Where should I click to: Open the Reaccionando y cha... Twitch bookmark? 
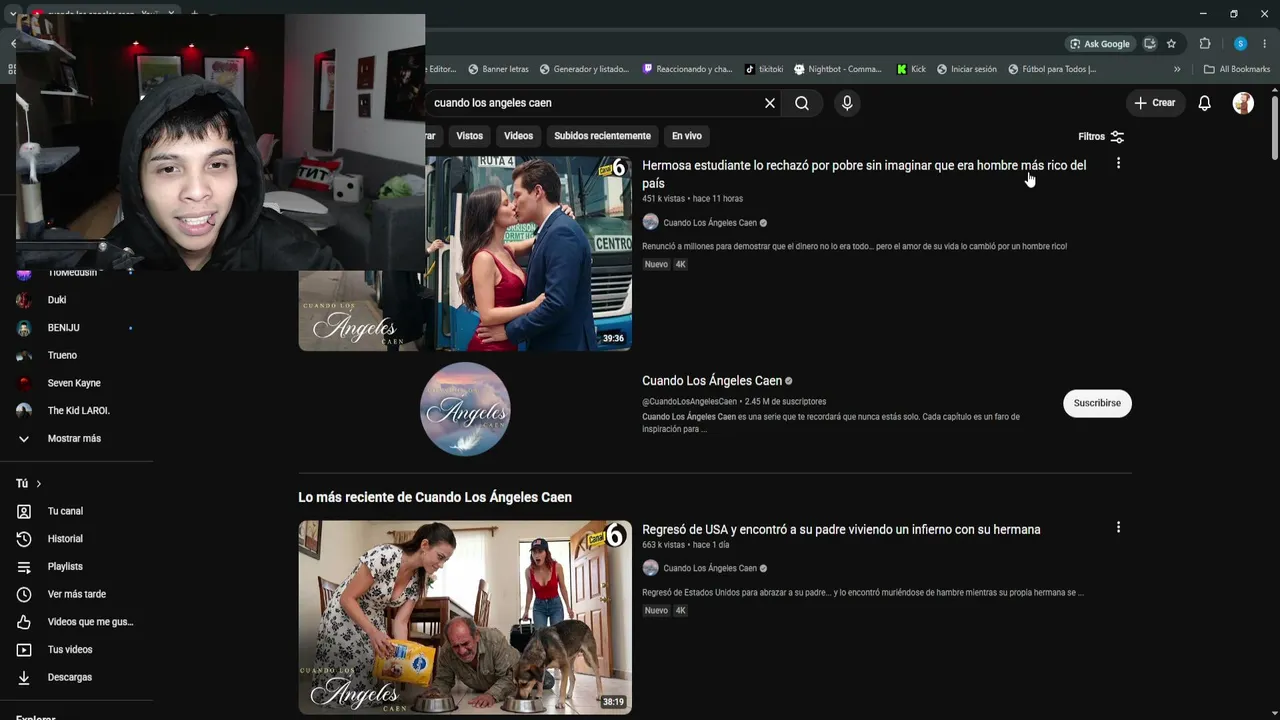(688, 69)
